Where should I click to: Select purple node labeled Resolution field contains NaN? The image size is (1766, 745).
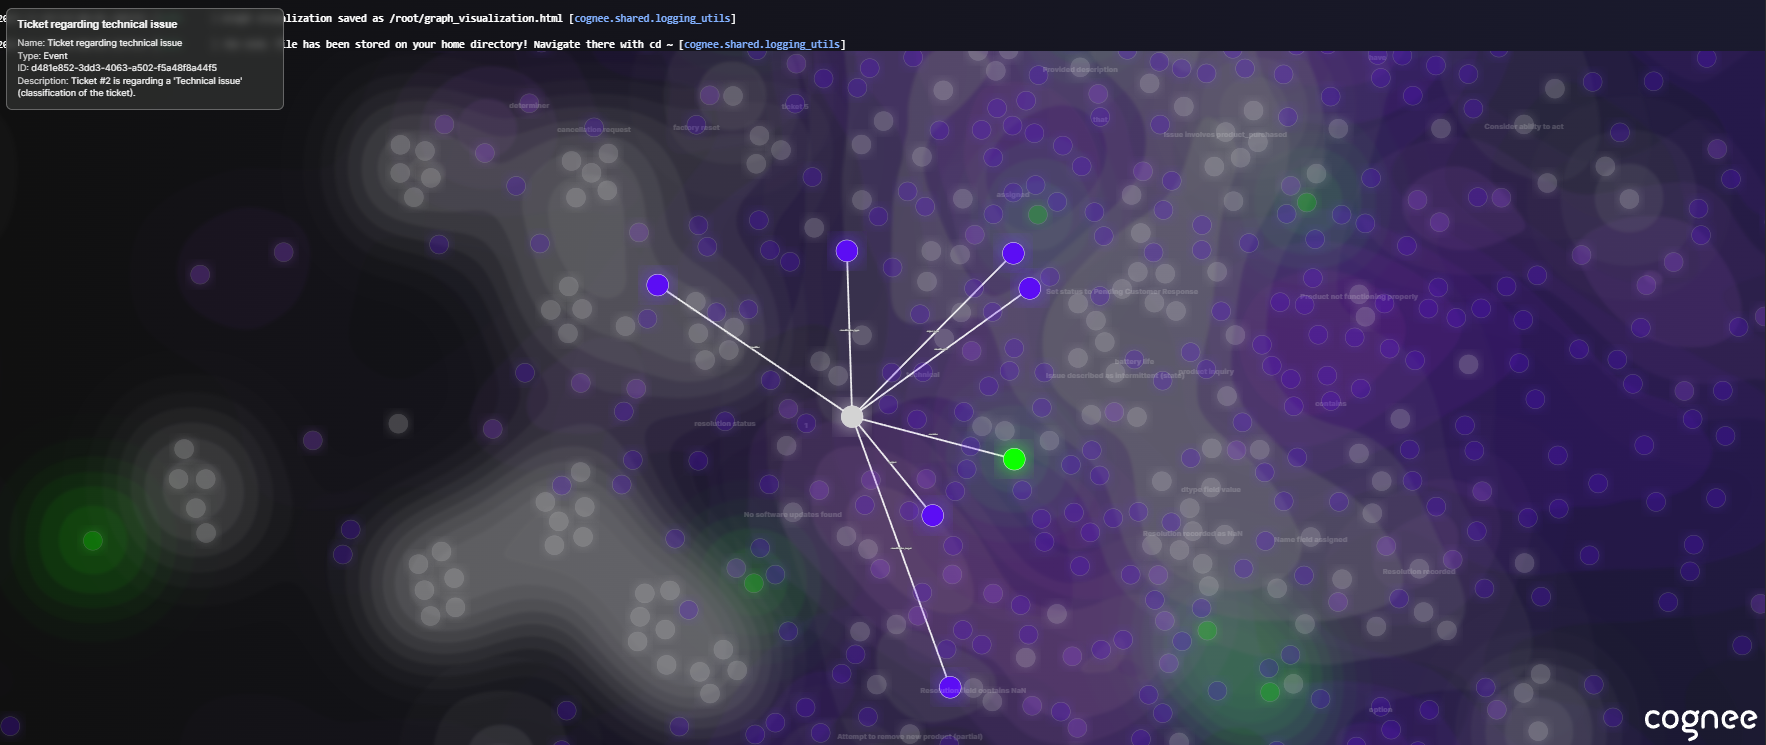coord(950,687)
